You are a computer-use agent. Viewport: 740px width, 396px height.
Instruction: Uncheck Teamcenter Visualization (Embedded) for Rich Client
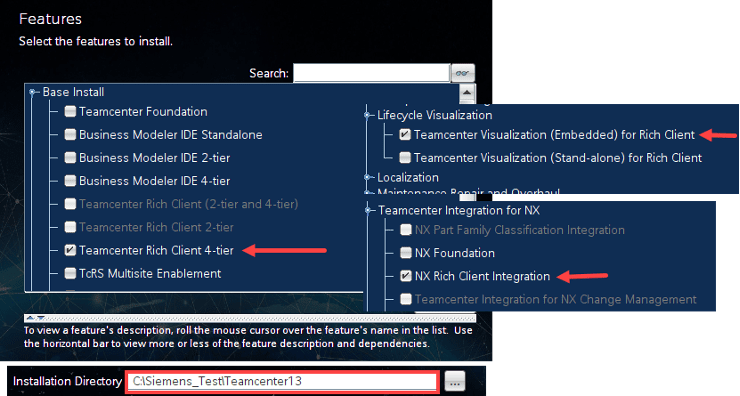pos(405,135)
